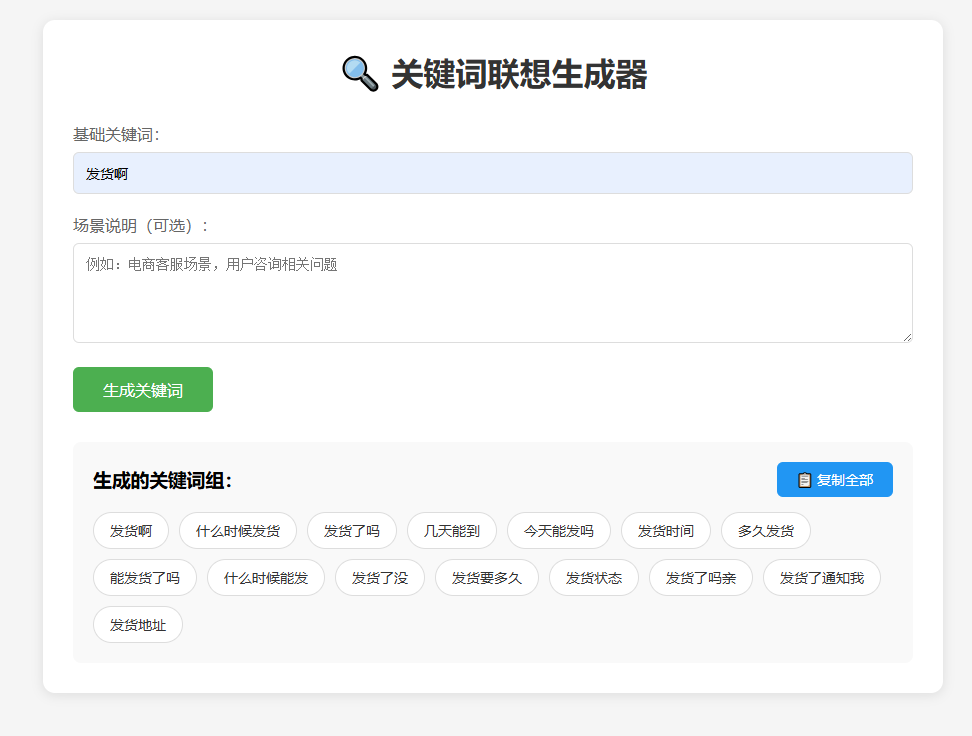Screen dimensions: 972x736
Task: Click into the 场景说明 text area
Action: click(x=492, y=292)
